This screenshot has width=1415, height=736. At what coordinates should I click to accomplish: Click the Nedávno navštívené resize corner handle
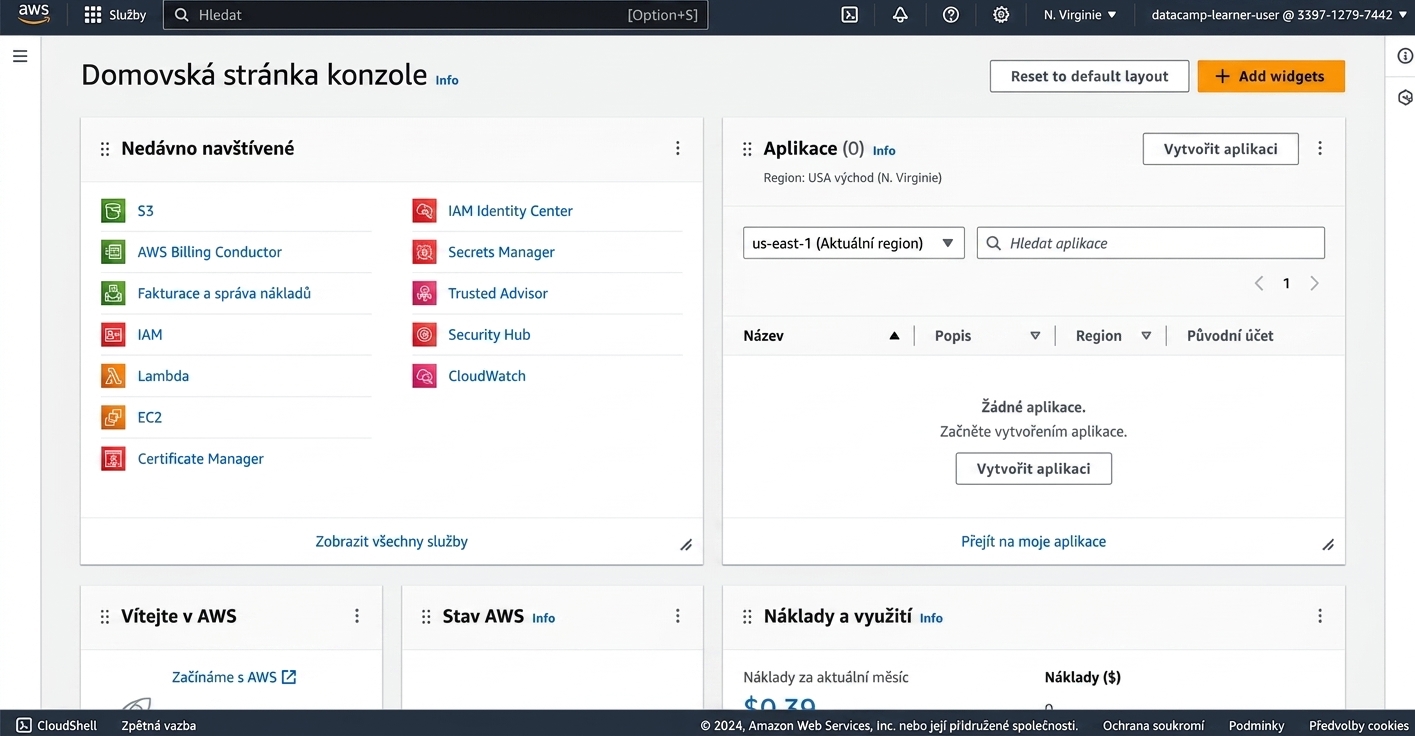point(686,545)
